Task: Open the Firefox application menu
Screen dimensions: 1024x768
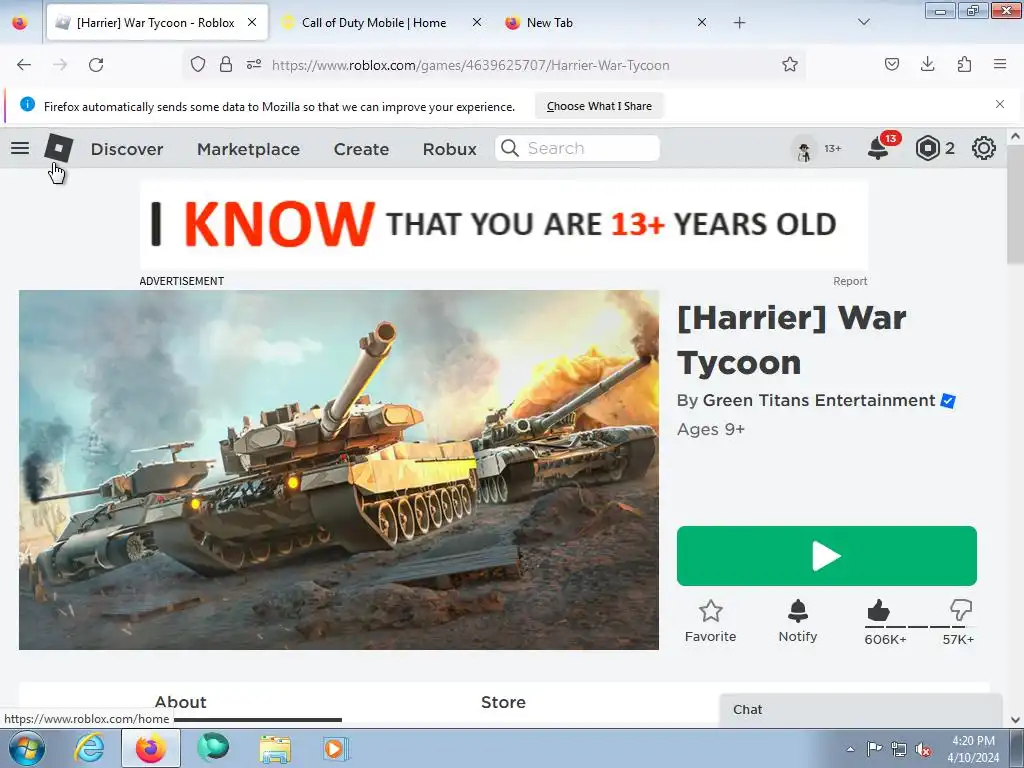Action: [1000, 64]
